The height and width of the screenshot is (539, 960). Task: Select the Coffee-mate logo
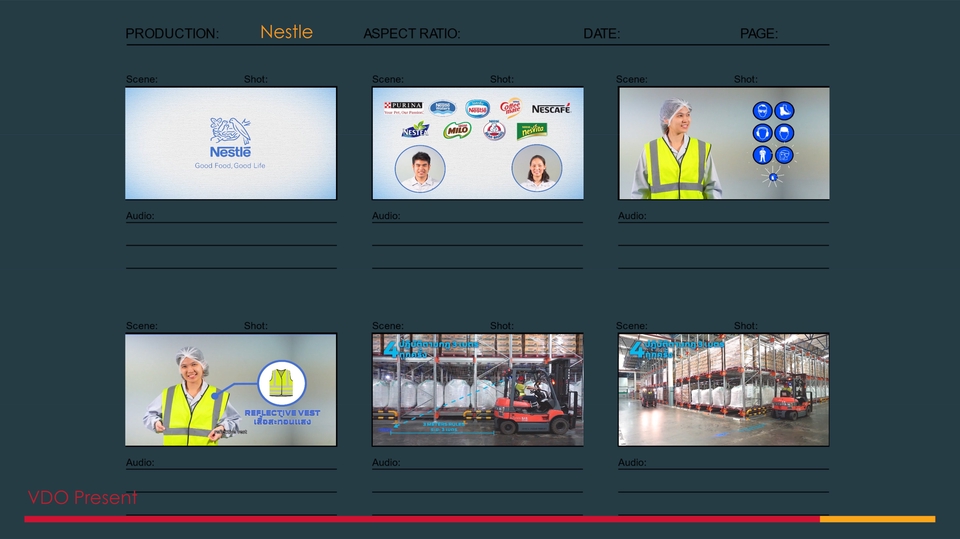(x=511, y=108)
